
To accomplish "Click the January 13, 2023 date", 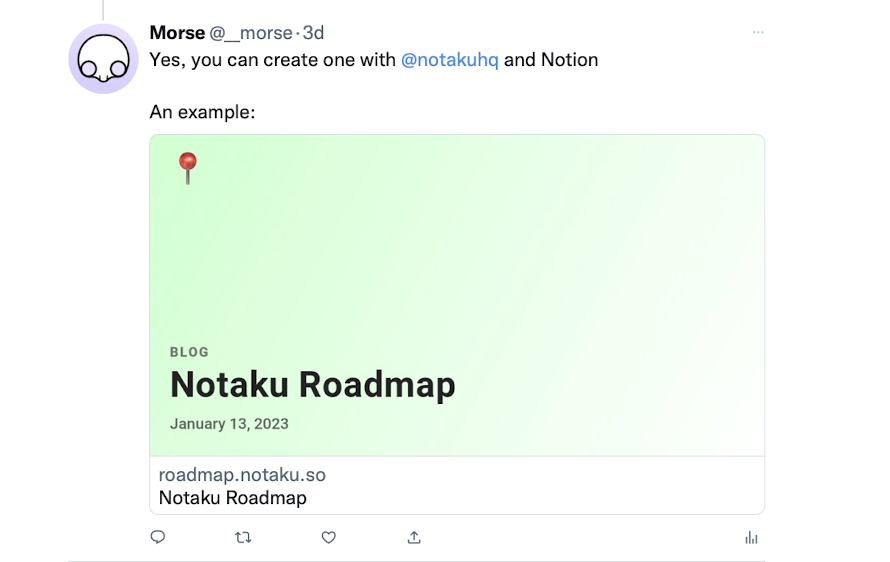I will click(x=229, y=424).
